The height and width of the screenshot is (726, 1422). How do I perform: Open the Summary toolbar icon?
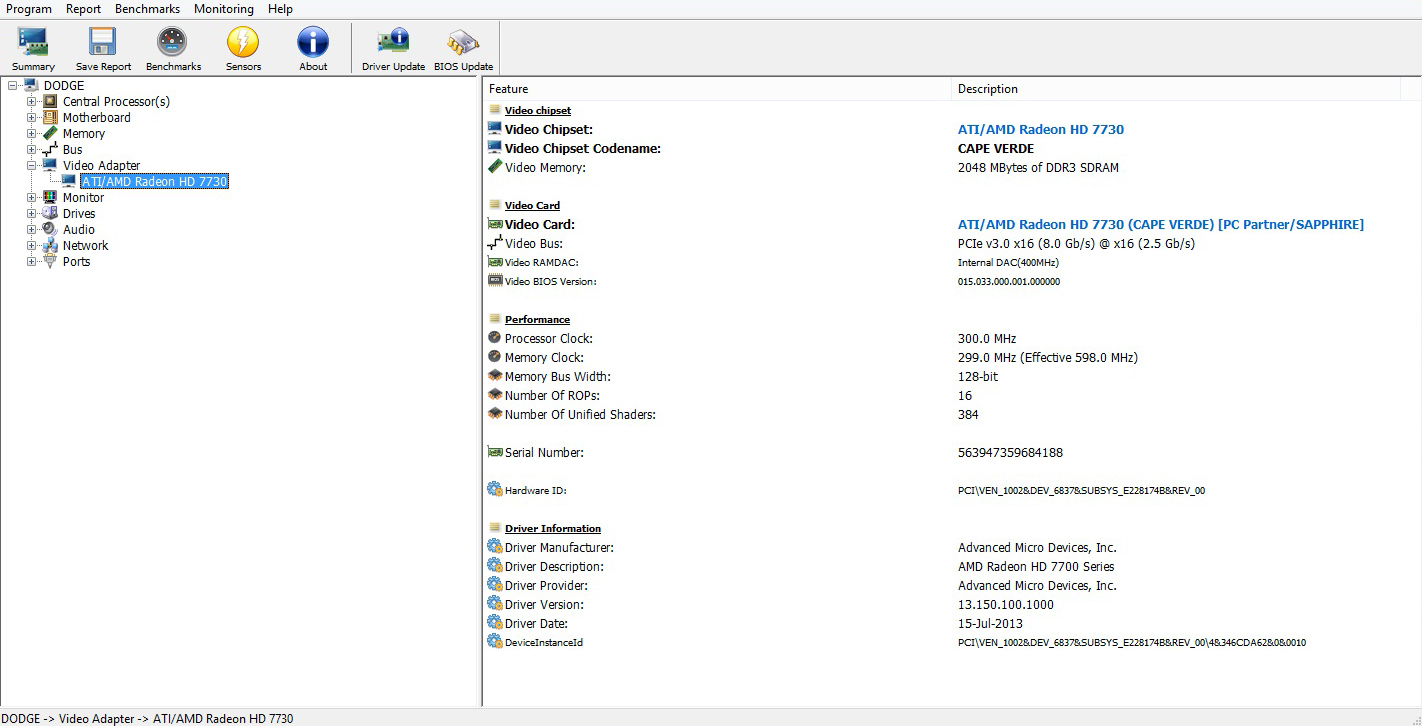(x=33, y=41)
